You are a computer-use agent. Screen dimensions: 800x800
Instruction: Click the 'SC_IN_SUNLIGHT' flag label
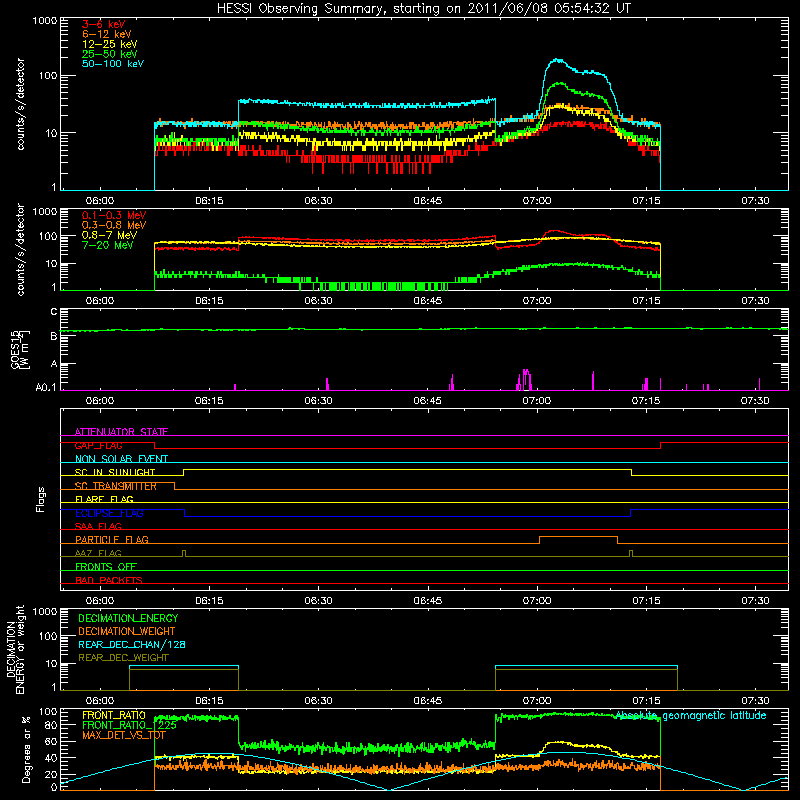[115, 472]
